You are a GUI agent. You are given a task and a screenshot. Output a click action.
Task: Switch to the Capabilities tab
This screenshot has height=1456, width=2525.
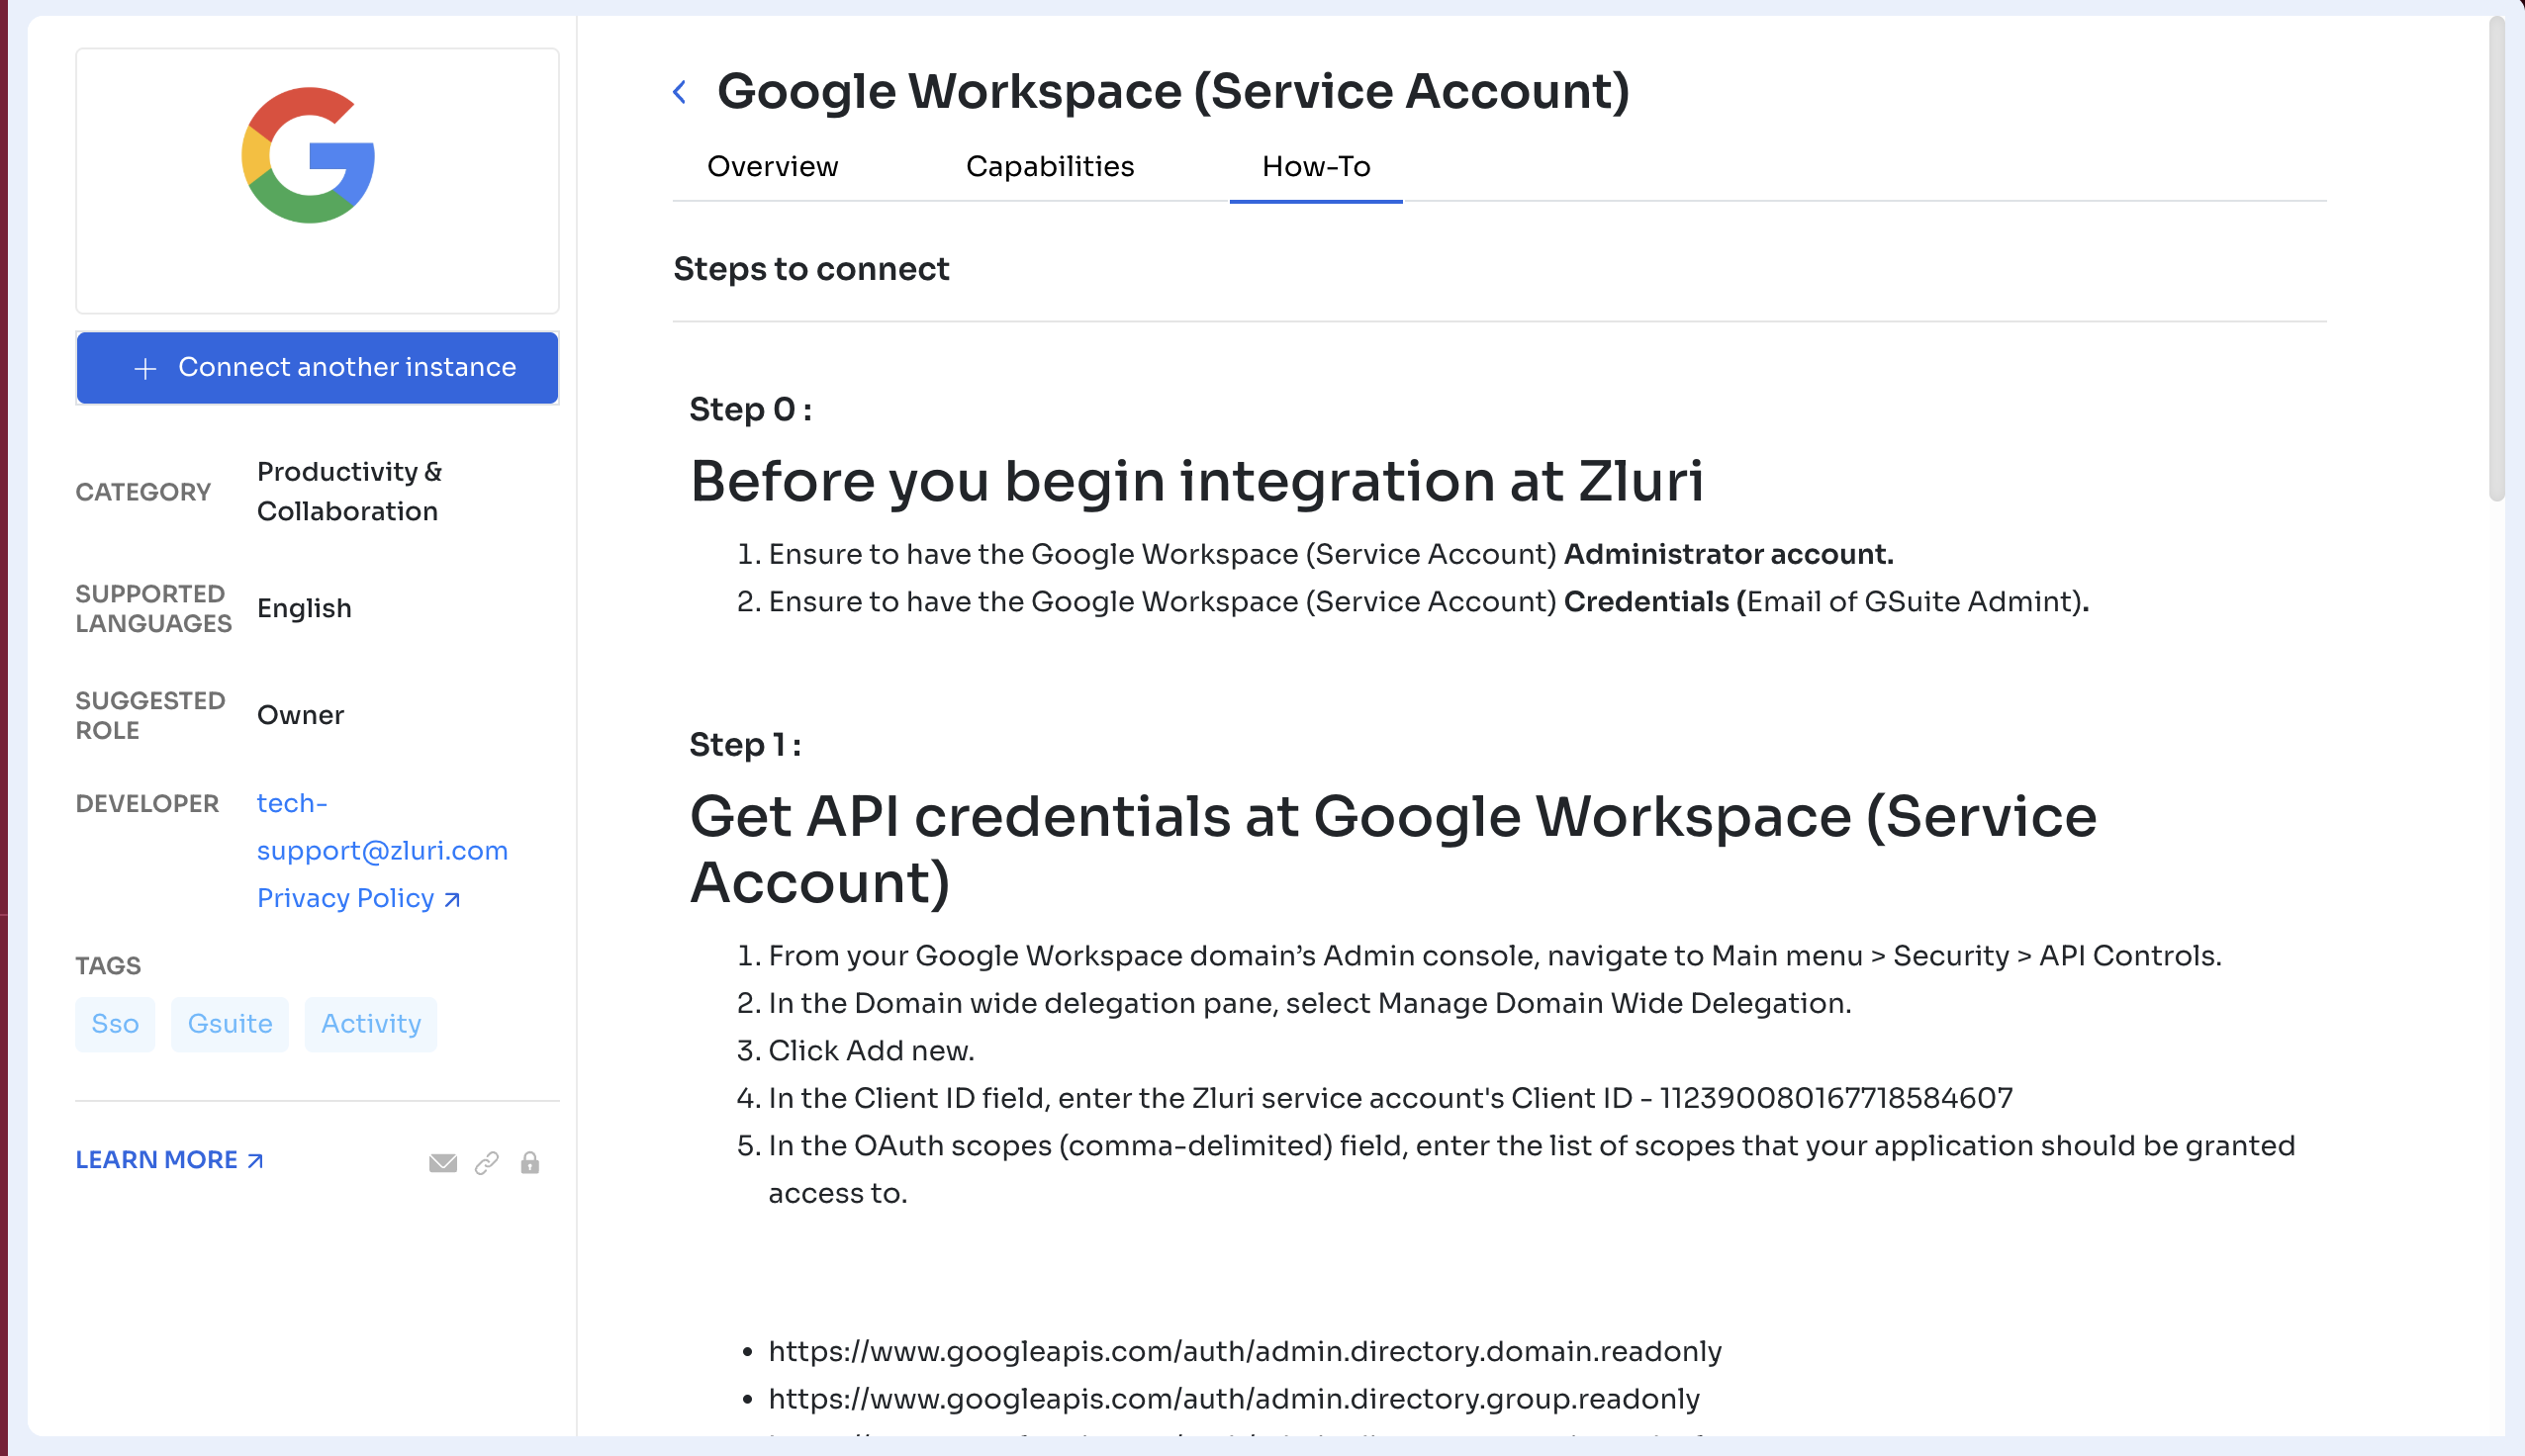1049,166
